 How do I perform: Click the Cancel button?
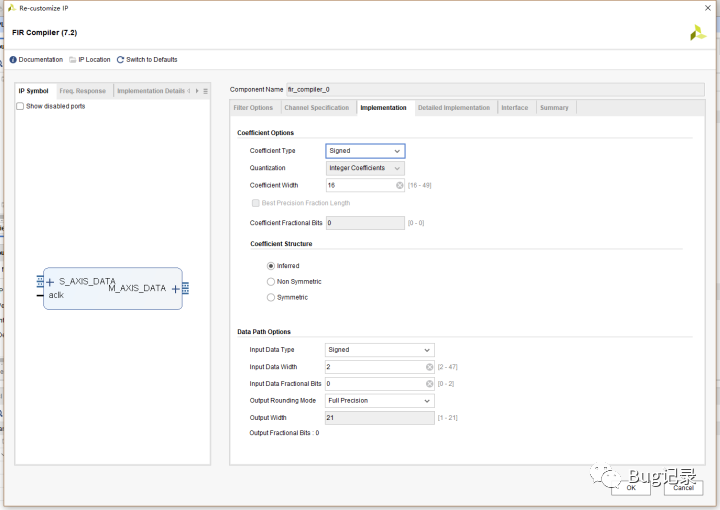(683, 488)
